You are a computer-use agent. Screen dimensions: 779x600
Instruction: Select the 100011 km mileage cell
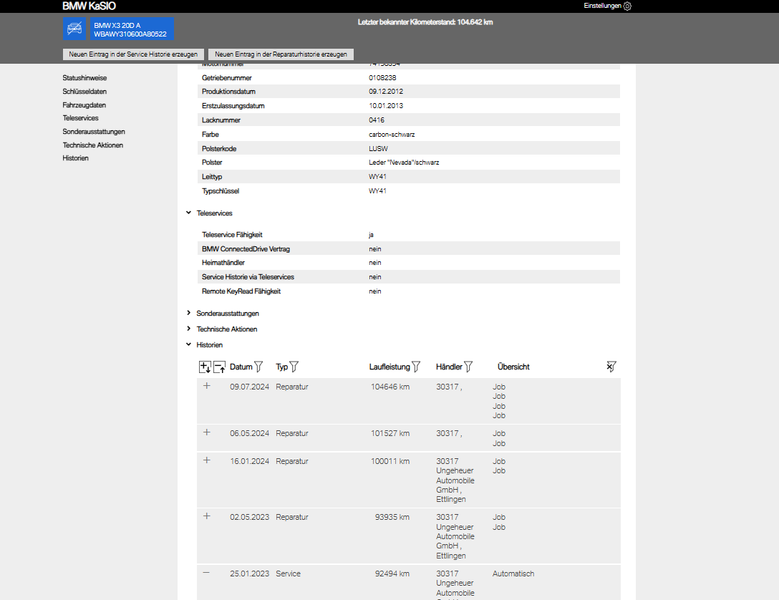[x=390, y=461]
